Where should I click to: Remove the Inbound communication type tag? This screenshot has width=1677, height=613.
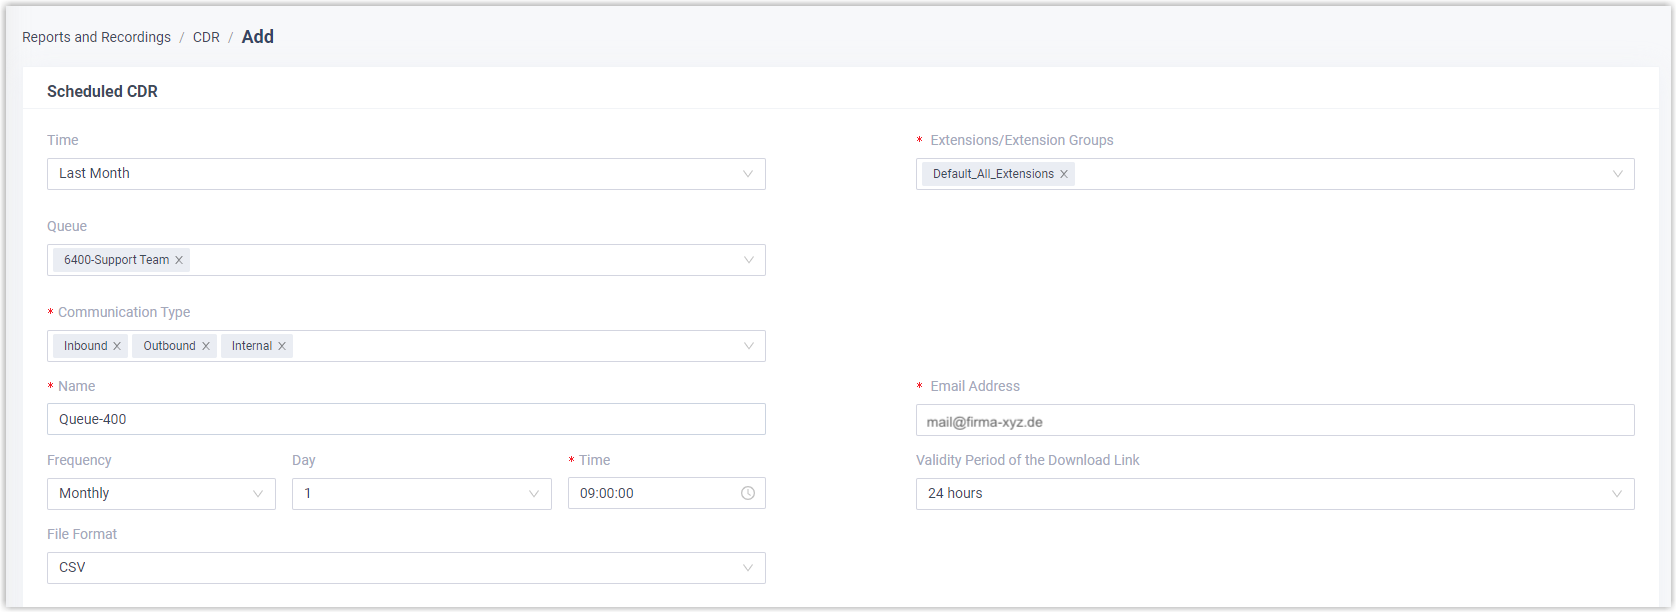click(x=117, y=346)
